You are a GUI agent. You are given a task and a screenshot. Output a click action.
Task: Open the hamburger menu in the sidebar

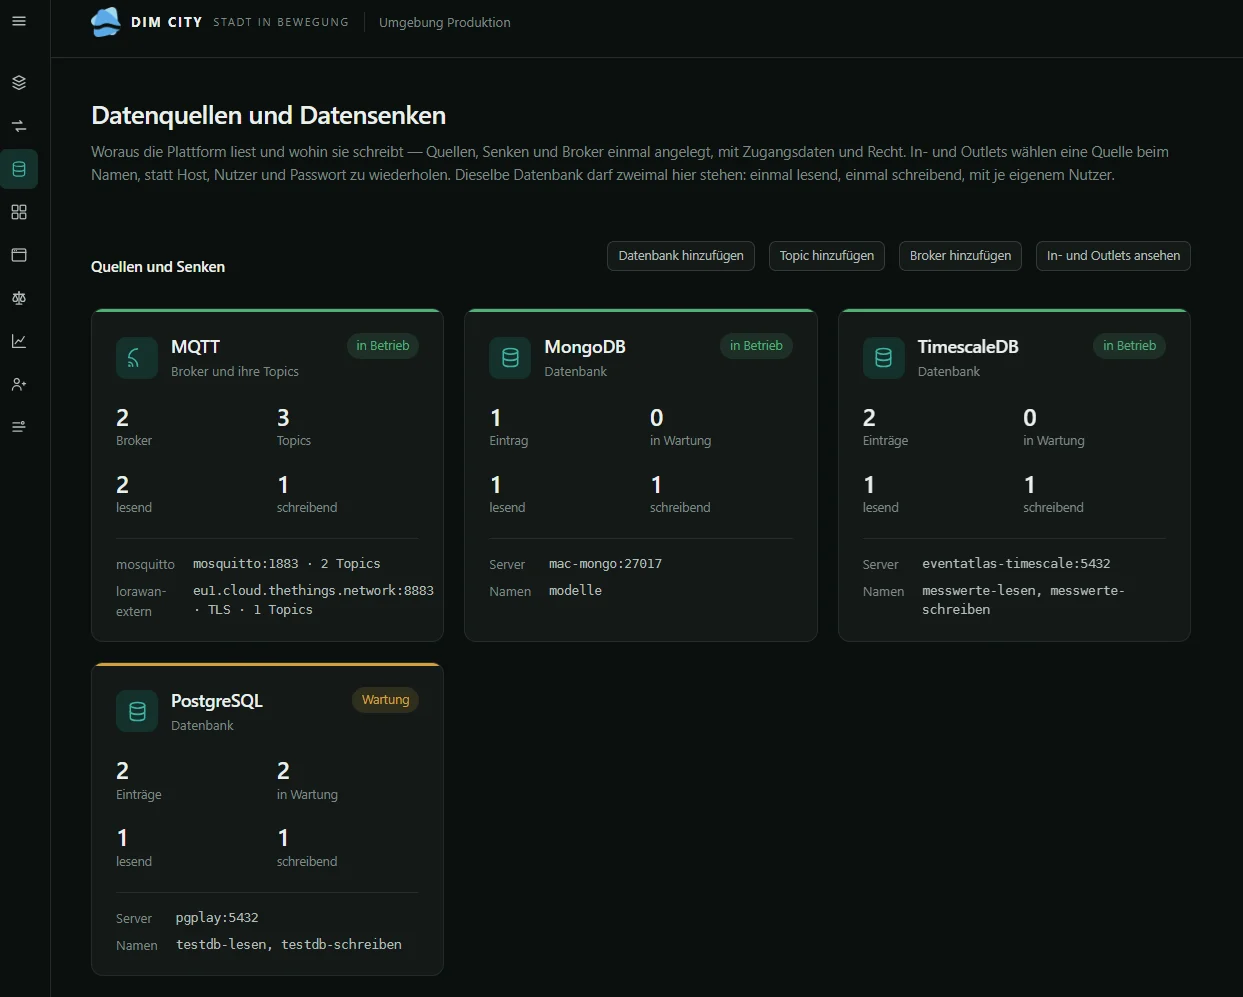[19, 21]
